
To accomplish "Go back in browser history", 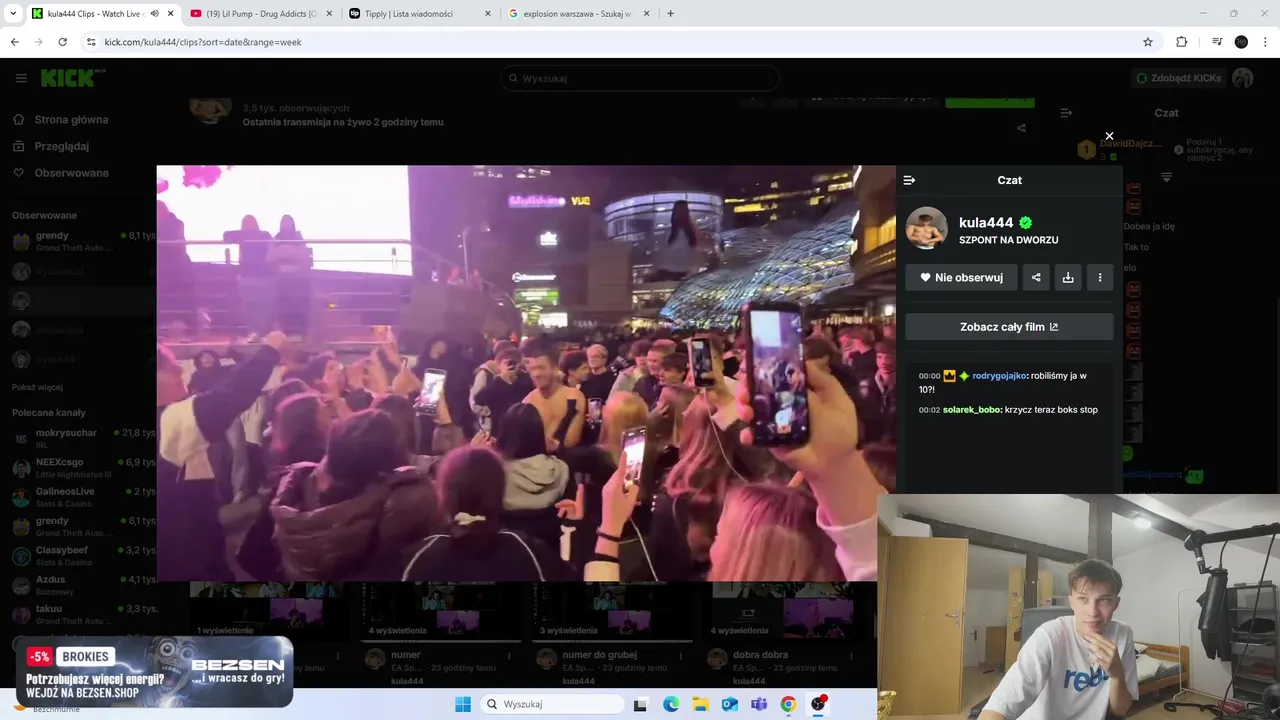I will [x=14, y=42].
